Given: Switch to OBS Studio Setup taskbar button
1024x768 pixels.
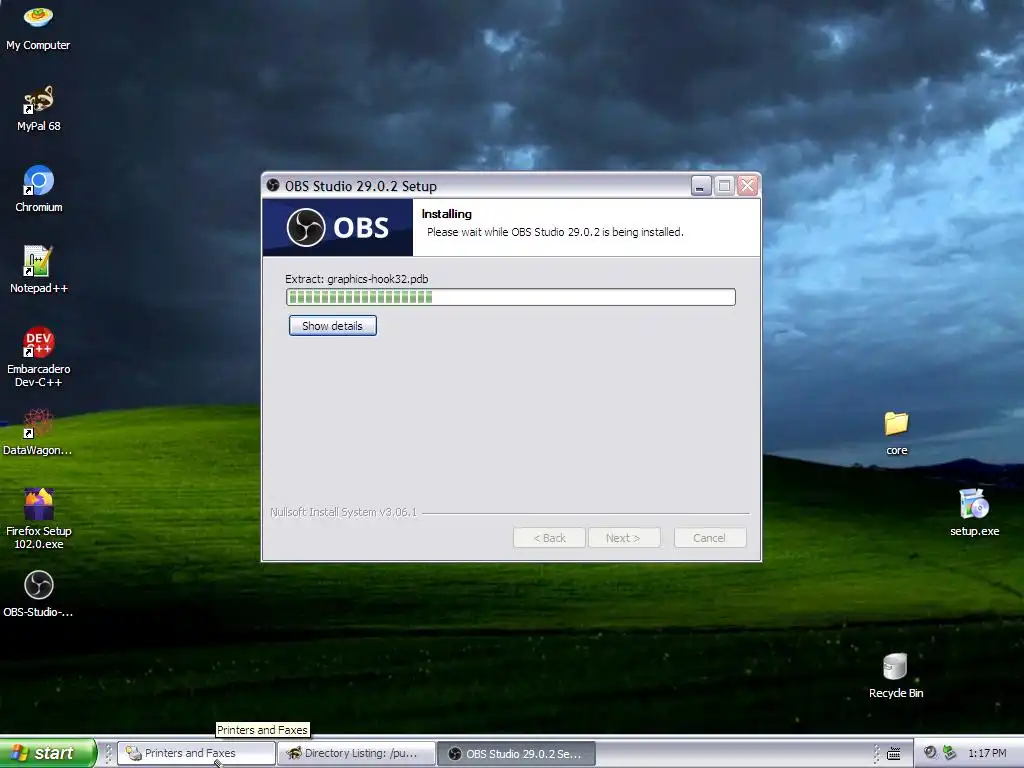Looking at the screenshot, I should [516, 753].
